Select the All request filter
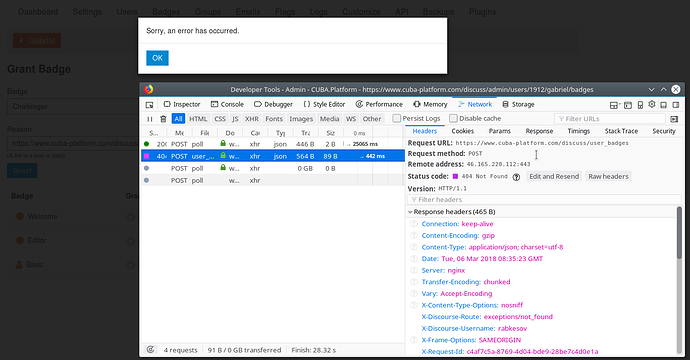This screenshot has width=690, height=360. 178,119
